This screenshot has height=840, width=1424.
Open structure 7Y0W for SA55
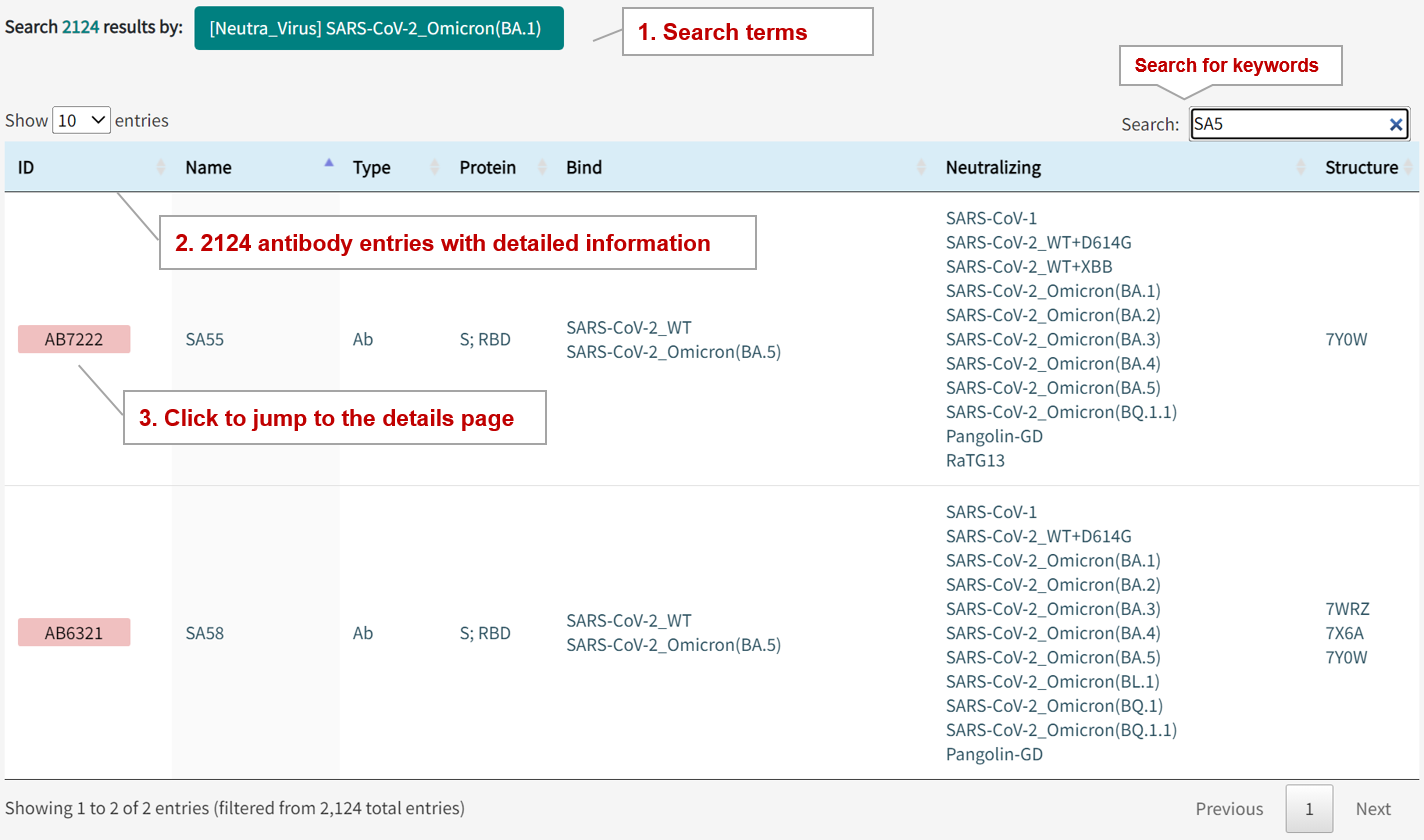pyautogui.click(x=1346, y=339)
